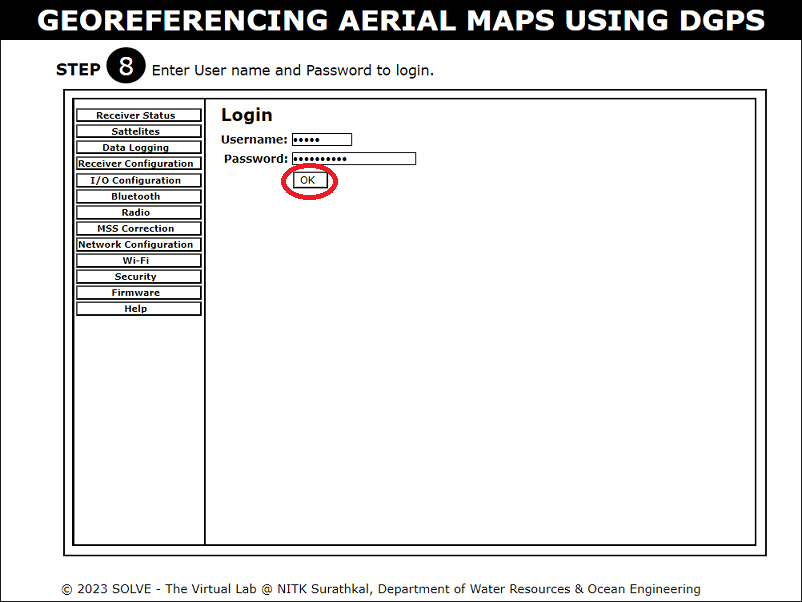The height and width of the screenshot is (602, 802).
Task: Open the Help menu item
Action: [138, 309]
